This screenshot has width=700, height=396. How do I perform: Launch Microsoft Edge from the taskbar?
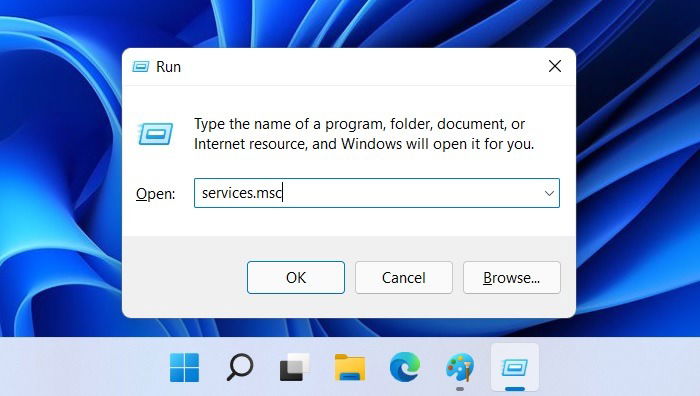coord(404,367)
